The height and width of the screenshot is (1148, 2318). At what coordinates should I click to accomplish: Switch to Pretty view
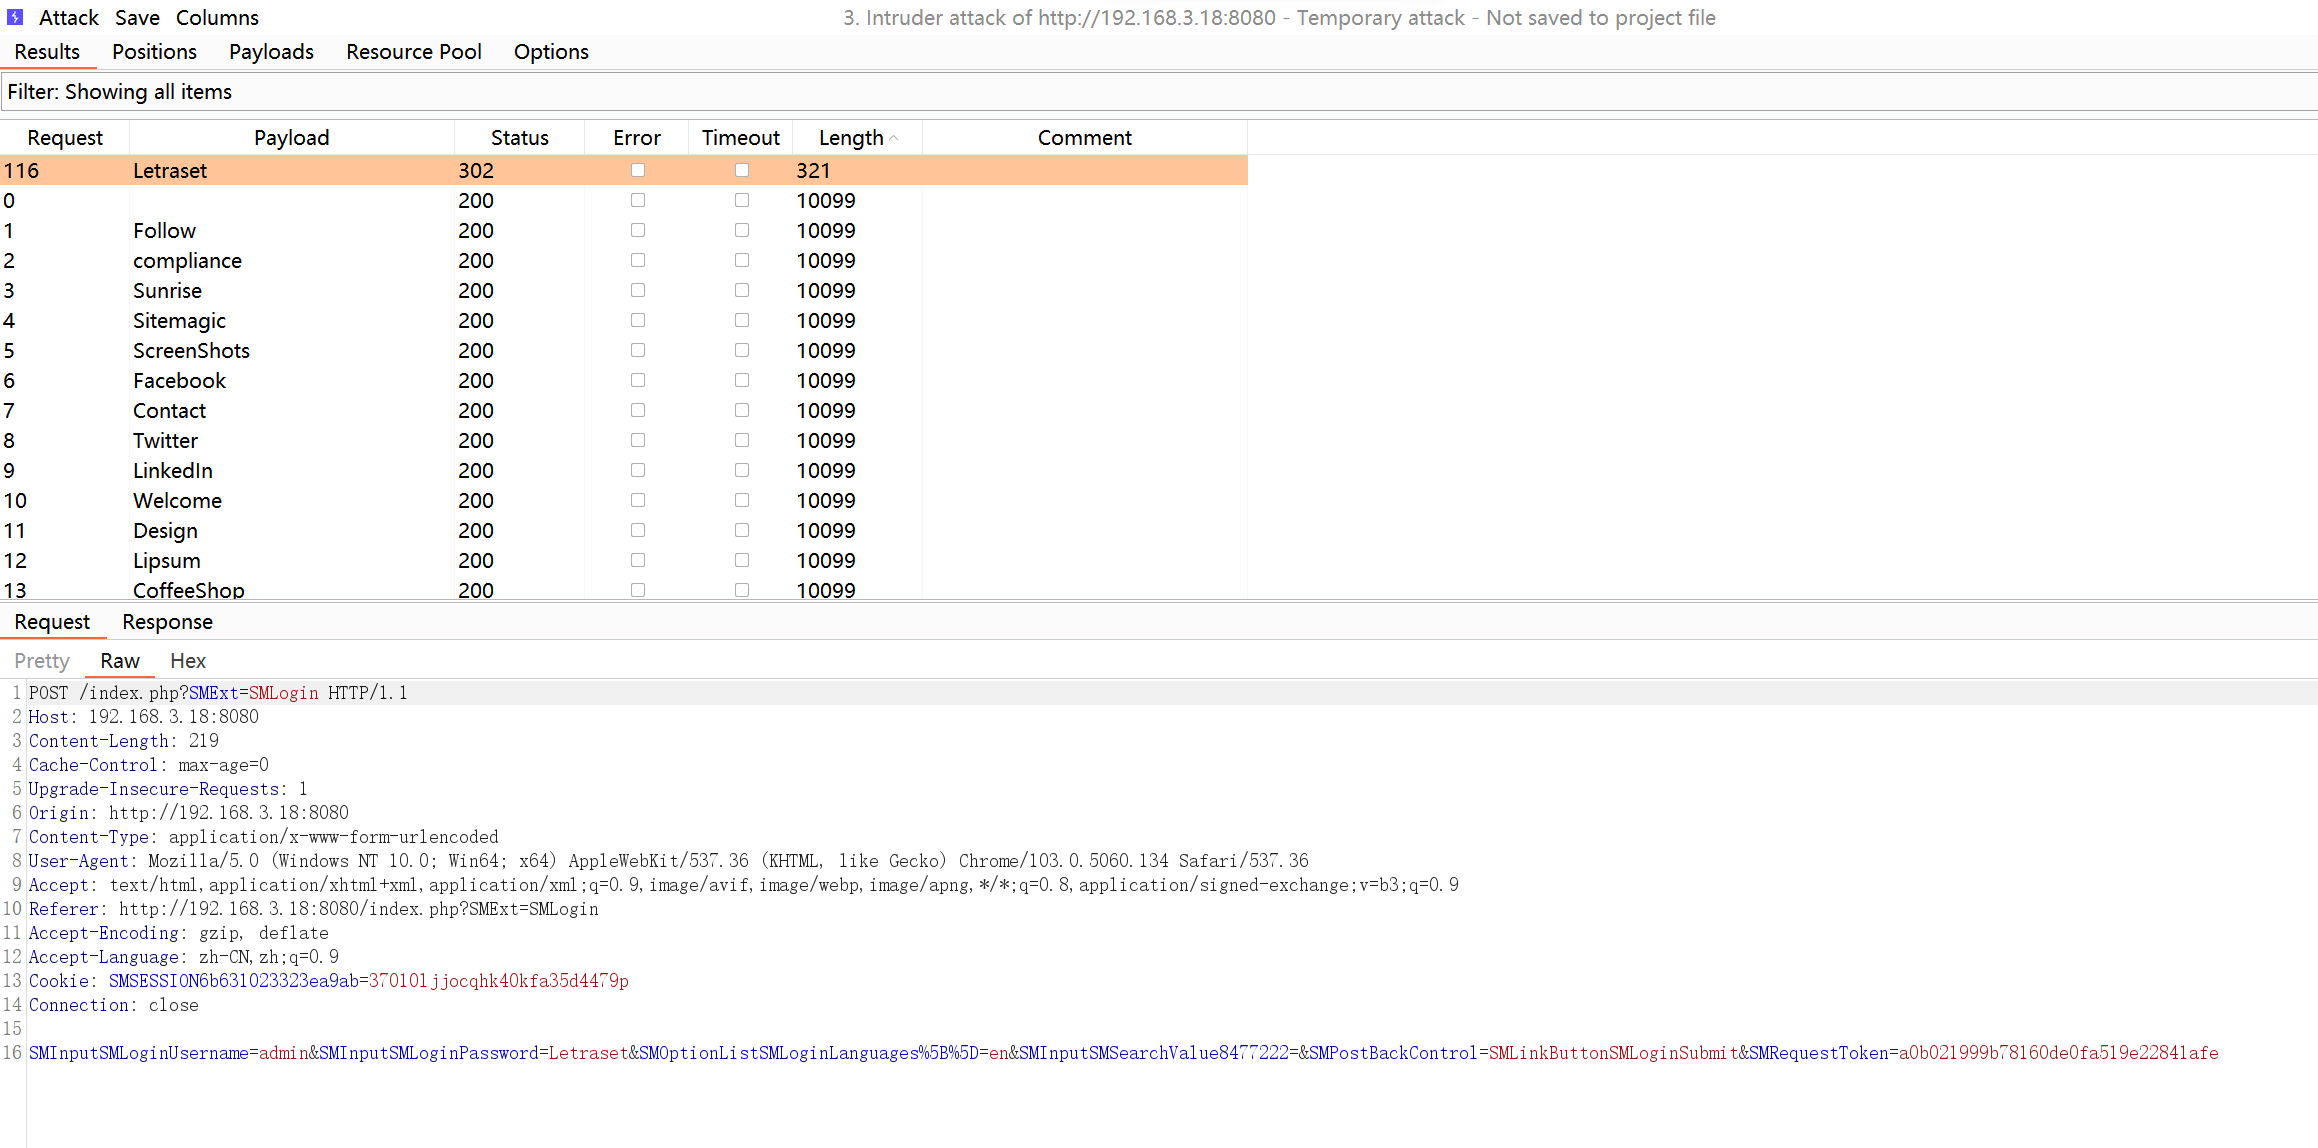42,661
